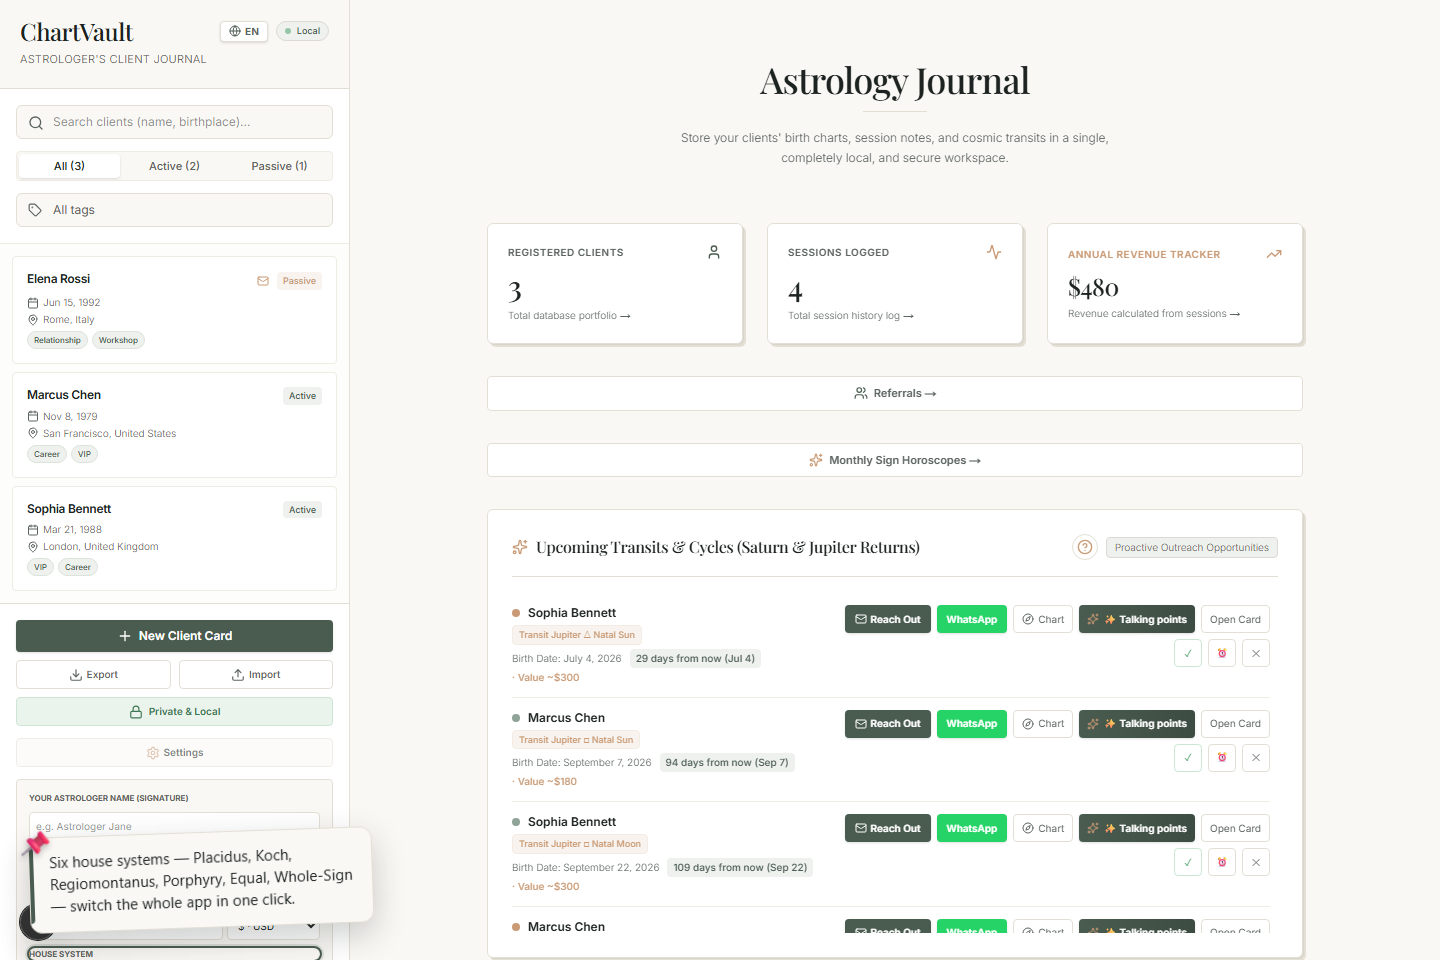Click the Relationship tag on Elena Rossi's card

57,340
